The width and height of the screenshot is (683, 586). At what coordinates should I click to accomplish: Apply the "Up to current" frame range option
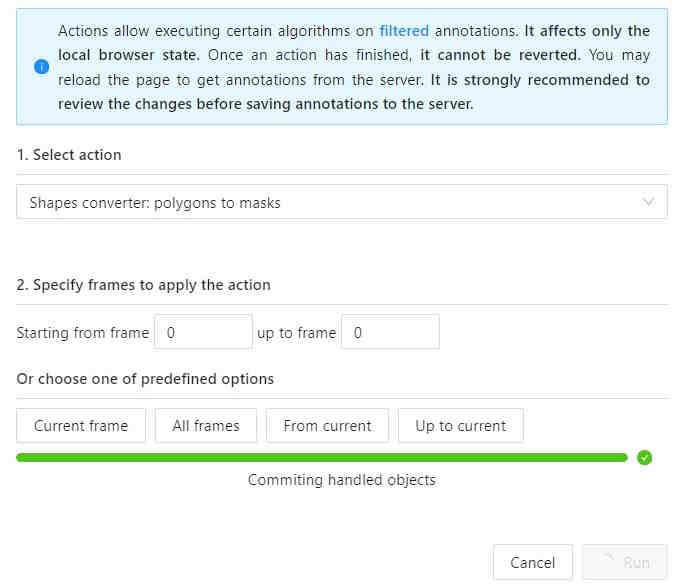click(460, 426)
